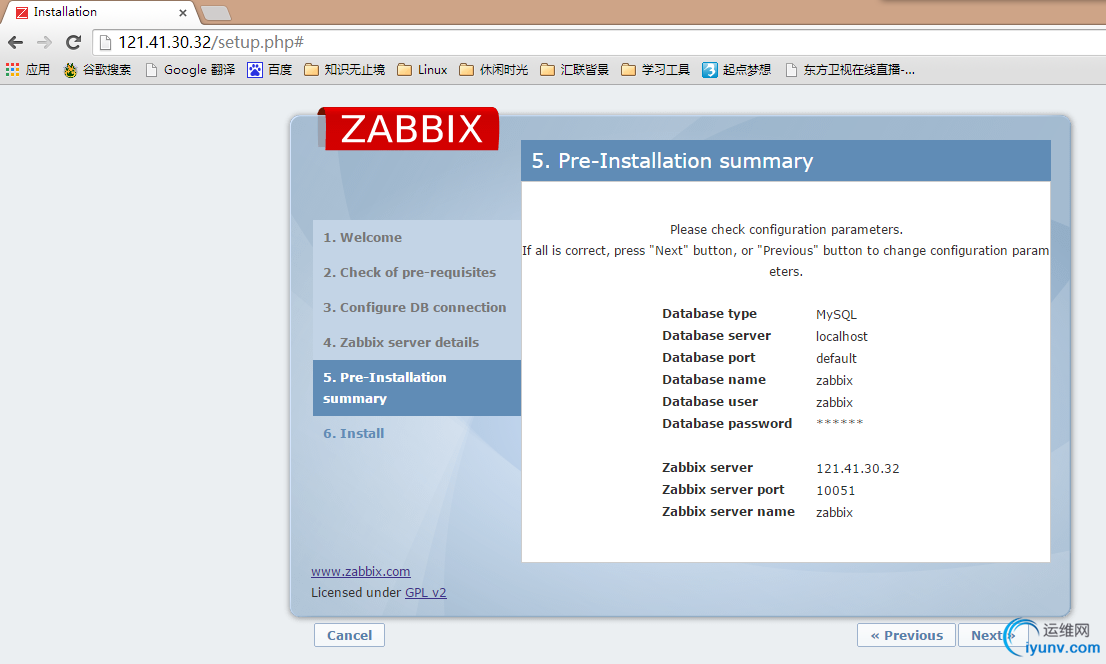
Task: Select step 3. Configure DB connection
Action: point(417,308)
